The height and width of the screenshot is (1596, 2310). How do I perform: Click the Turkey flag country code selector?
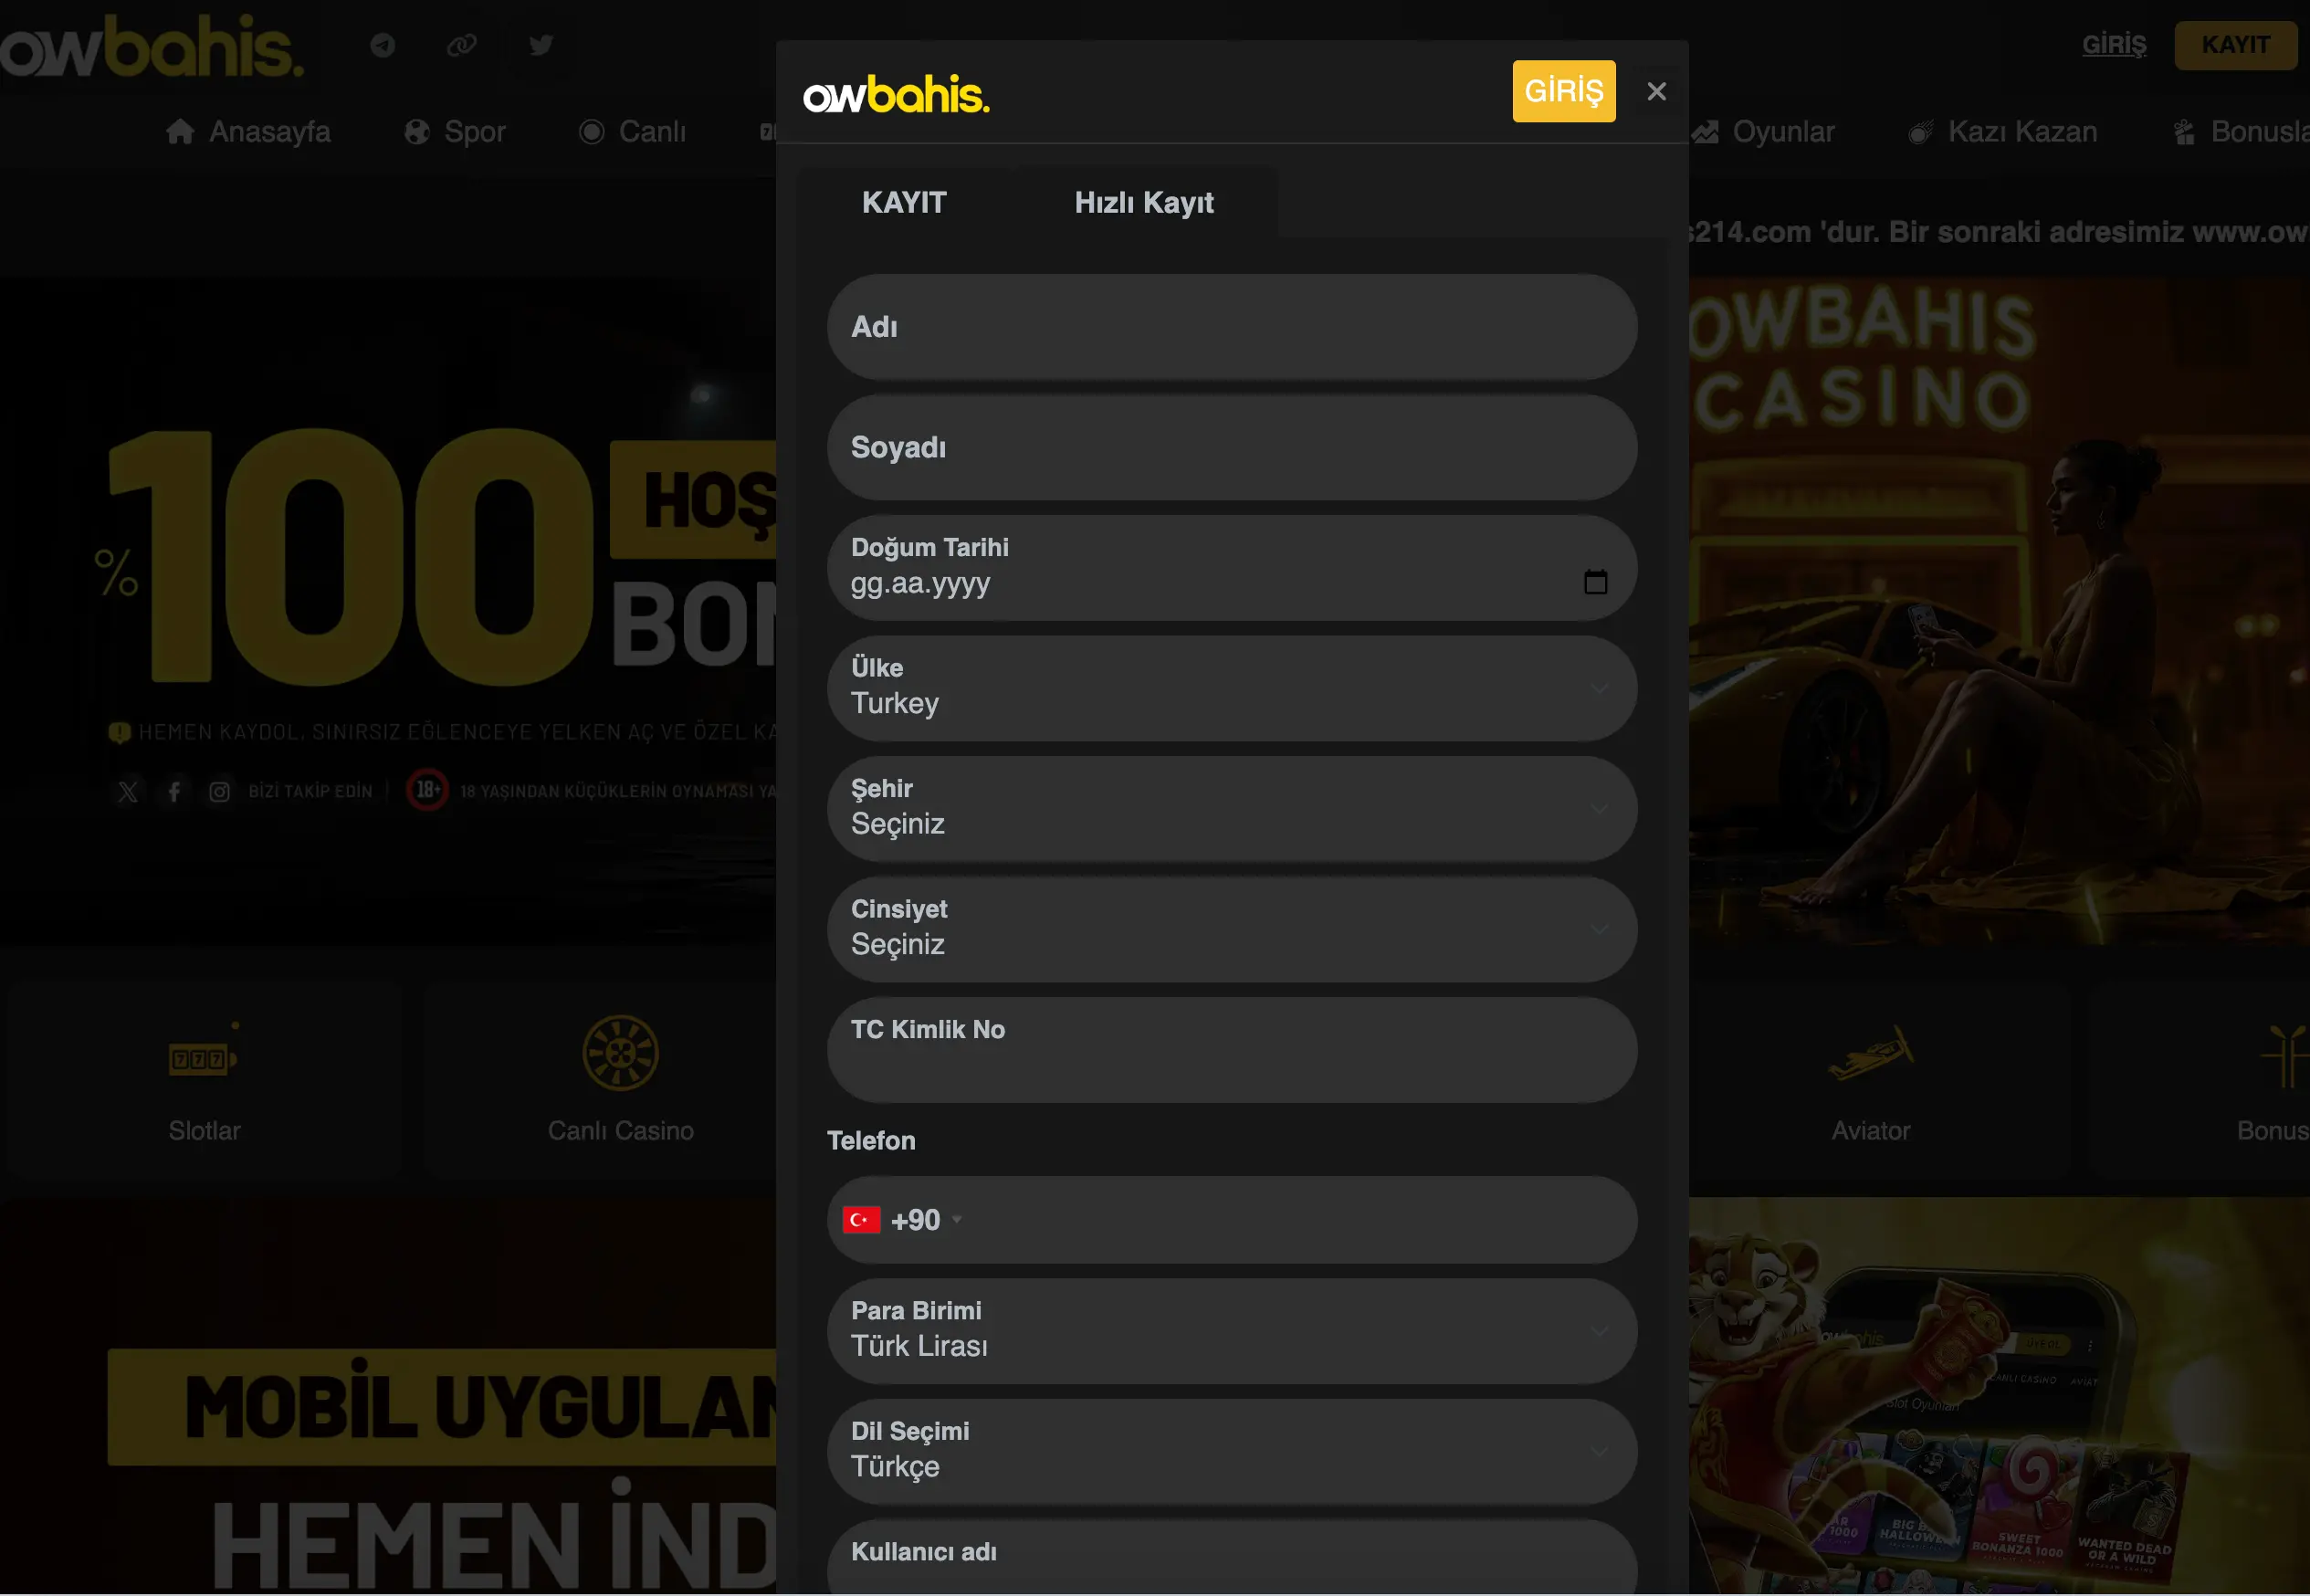pyautogui.click(x=901, y=1220)
